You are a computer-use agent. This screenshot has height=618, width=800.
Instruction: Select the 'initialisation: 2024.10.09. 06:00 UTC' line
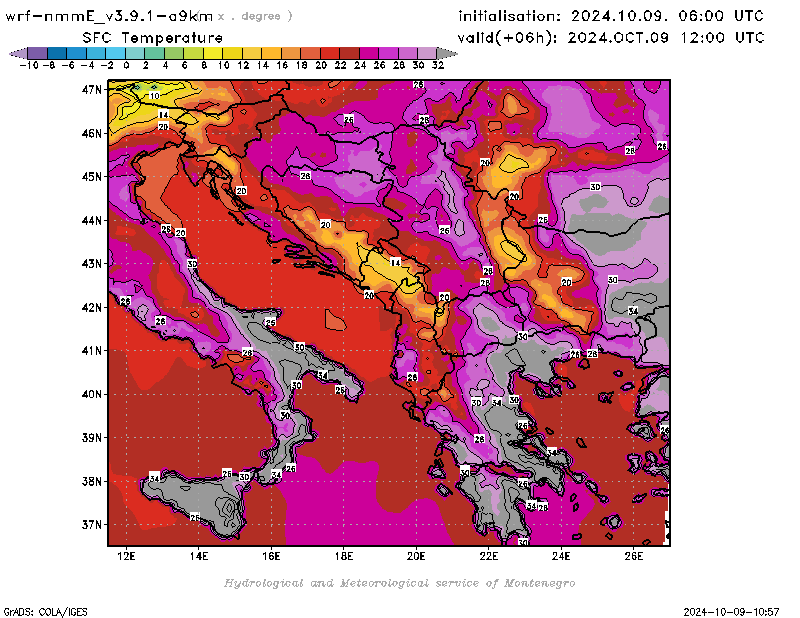[x=611, y=16]
